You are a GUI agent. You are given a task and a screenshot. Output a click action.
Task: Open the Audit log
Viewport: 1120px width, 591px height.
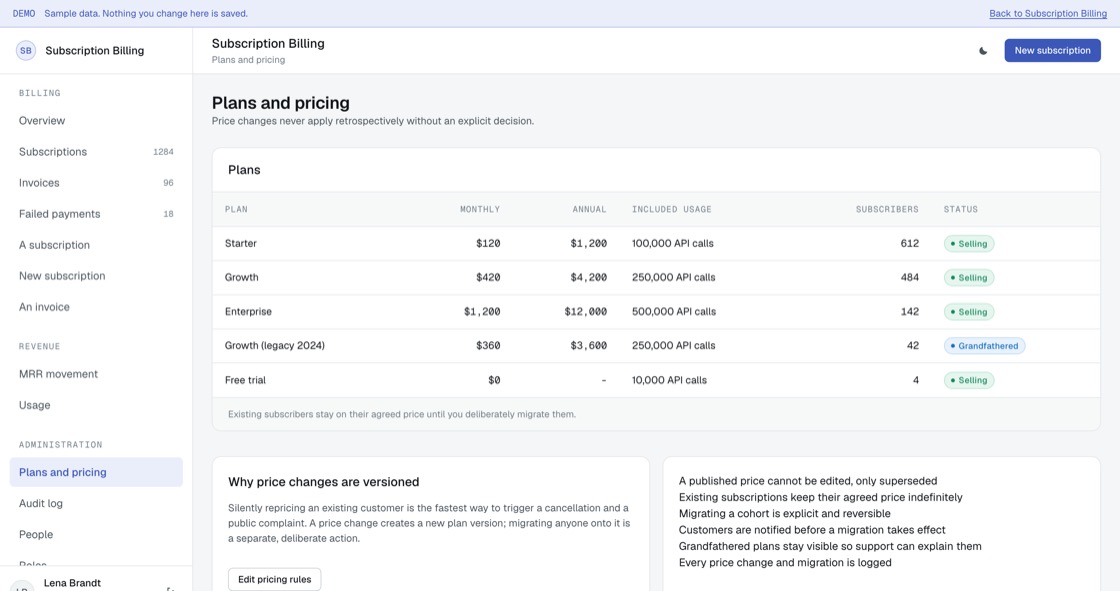click(x=96, y=503)
